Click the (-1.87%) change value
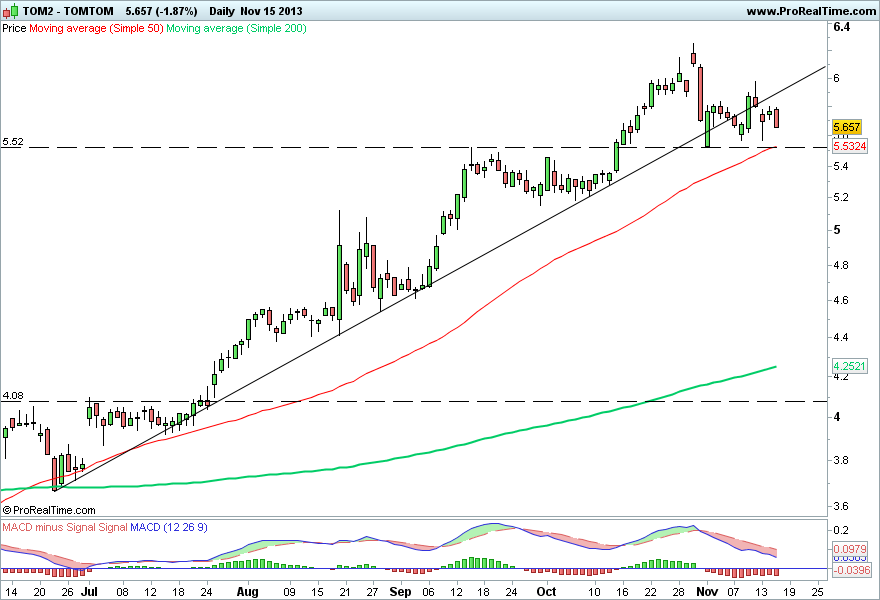The height and width of the screenshot is (600, 880). click(x=177, y=11)
